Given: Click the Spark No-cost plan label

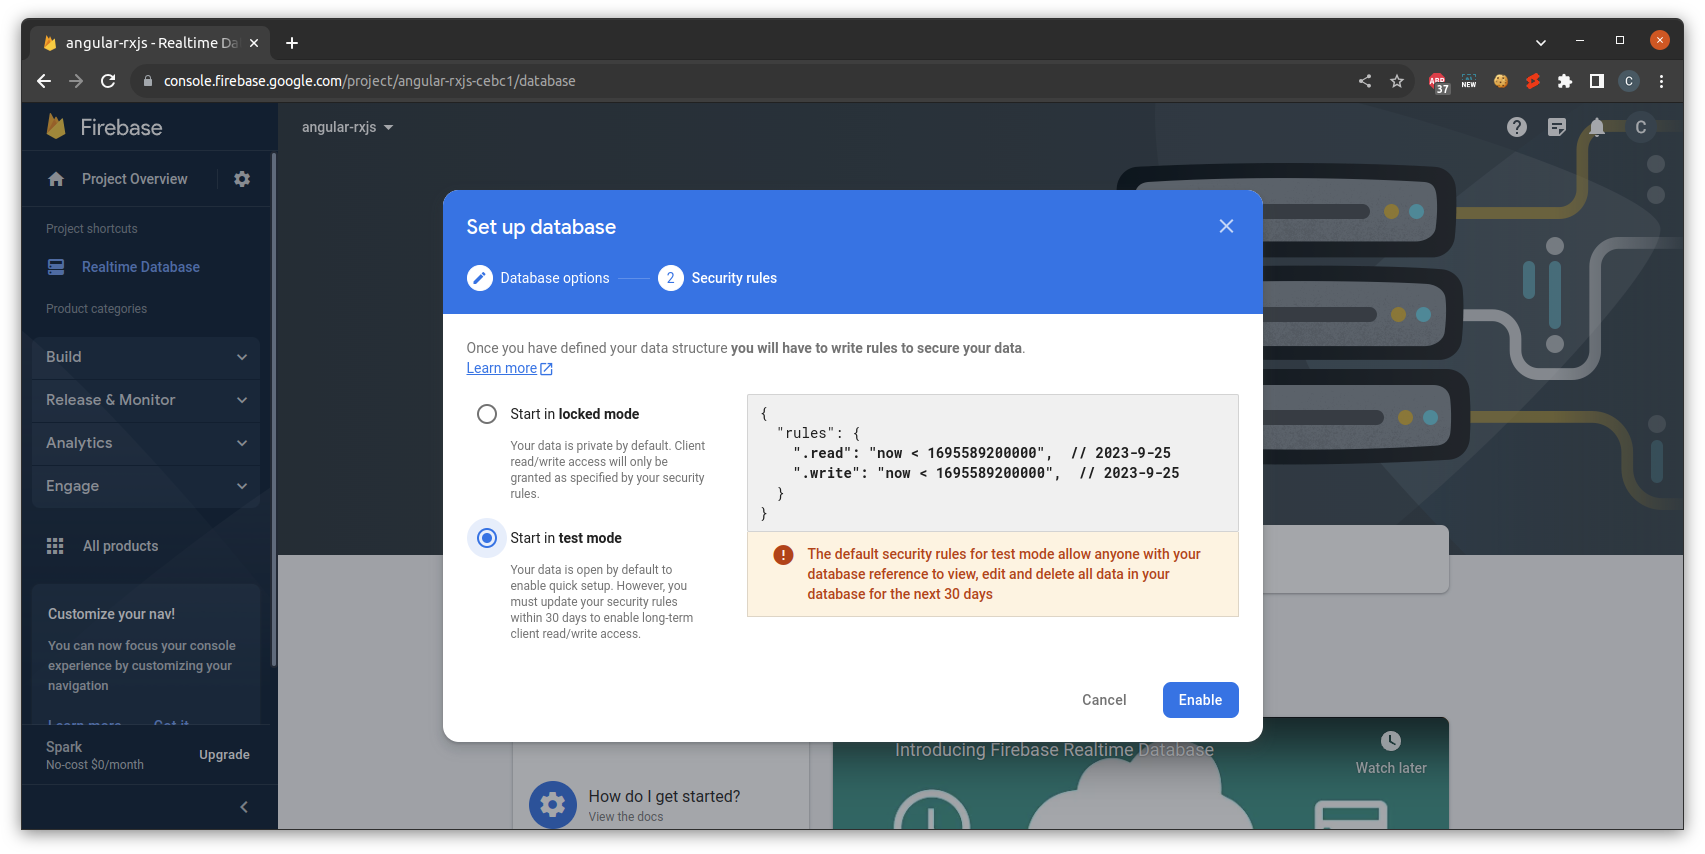Looking at the screenshot, I should [95, 755].
